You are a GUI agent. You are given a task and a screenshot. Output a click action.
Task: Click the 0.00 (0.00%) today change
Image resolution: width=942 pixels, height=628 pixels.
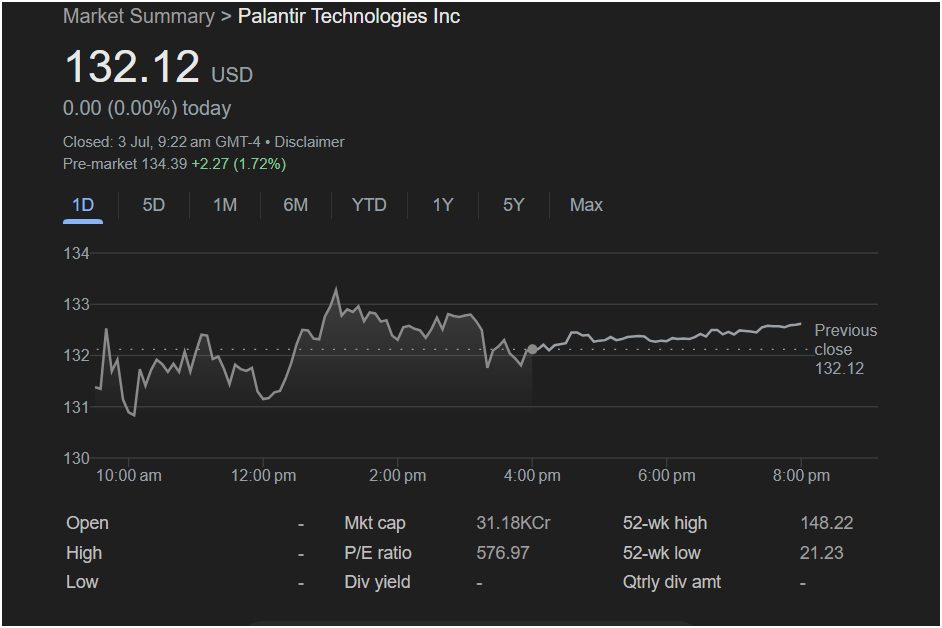[x=147, y=109]
